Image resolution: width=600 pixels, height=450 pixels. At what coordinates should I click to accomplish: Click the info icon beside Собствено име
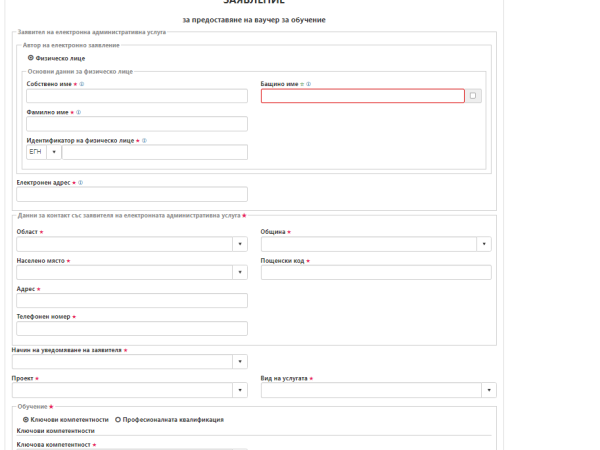[x=82, y=84]
